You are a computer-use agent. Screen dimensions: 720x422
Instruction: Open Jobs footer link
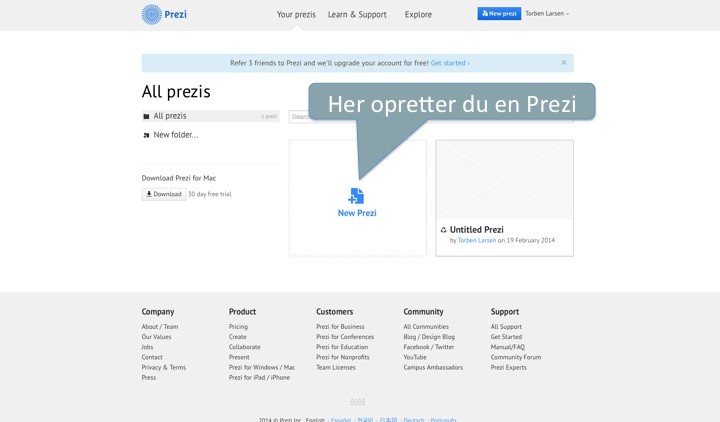tap(147, 347)
